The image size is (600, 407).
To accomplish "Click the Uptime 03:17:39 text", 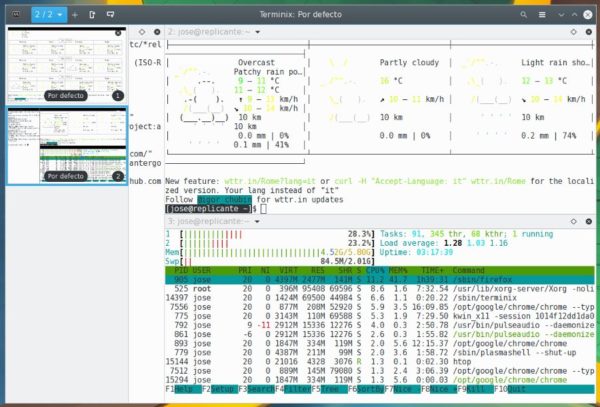I will pyautogui.click(x=416, y=252).
